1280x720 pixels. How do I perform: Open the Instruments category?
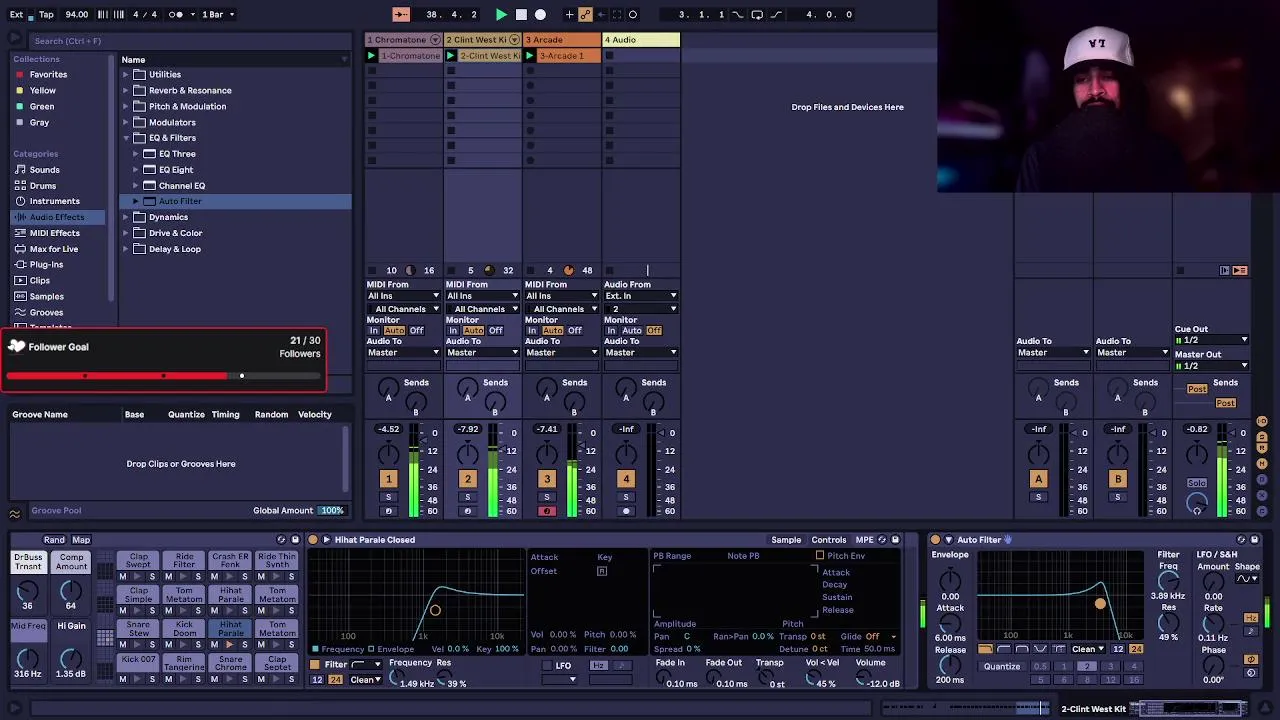54,201
